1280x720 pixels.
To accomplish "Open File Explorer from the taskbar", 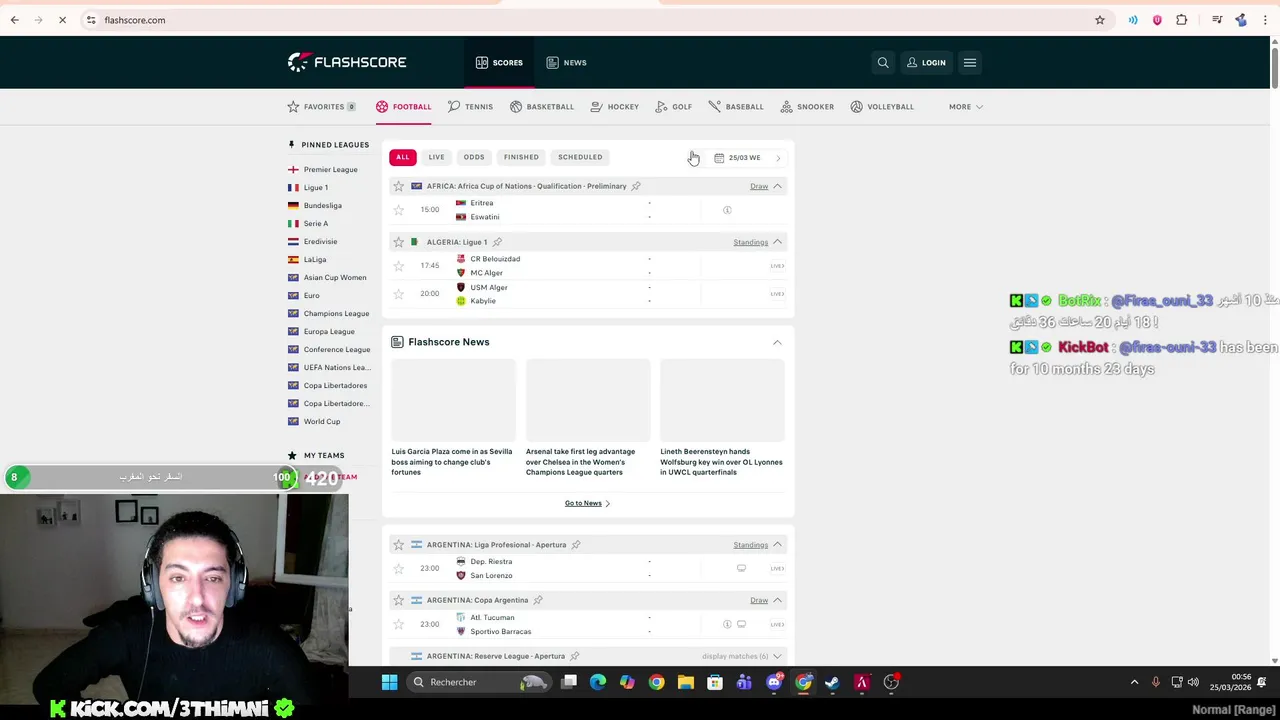I will pos(686,682).
